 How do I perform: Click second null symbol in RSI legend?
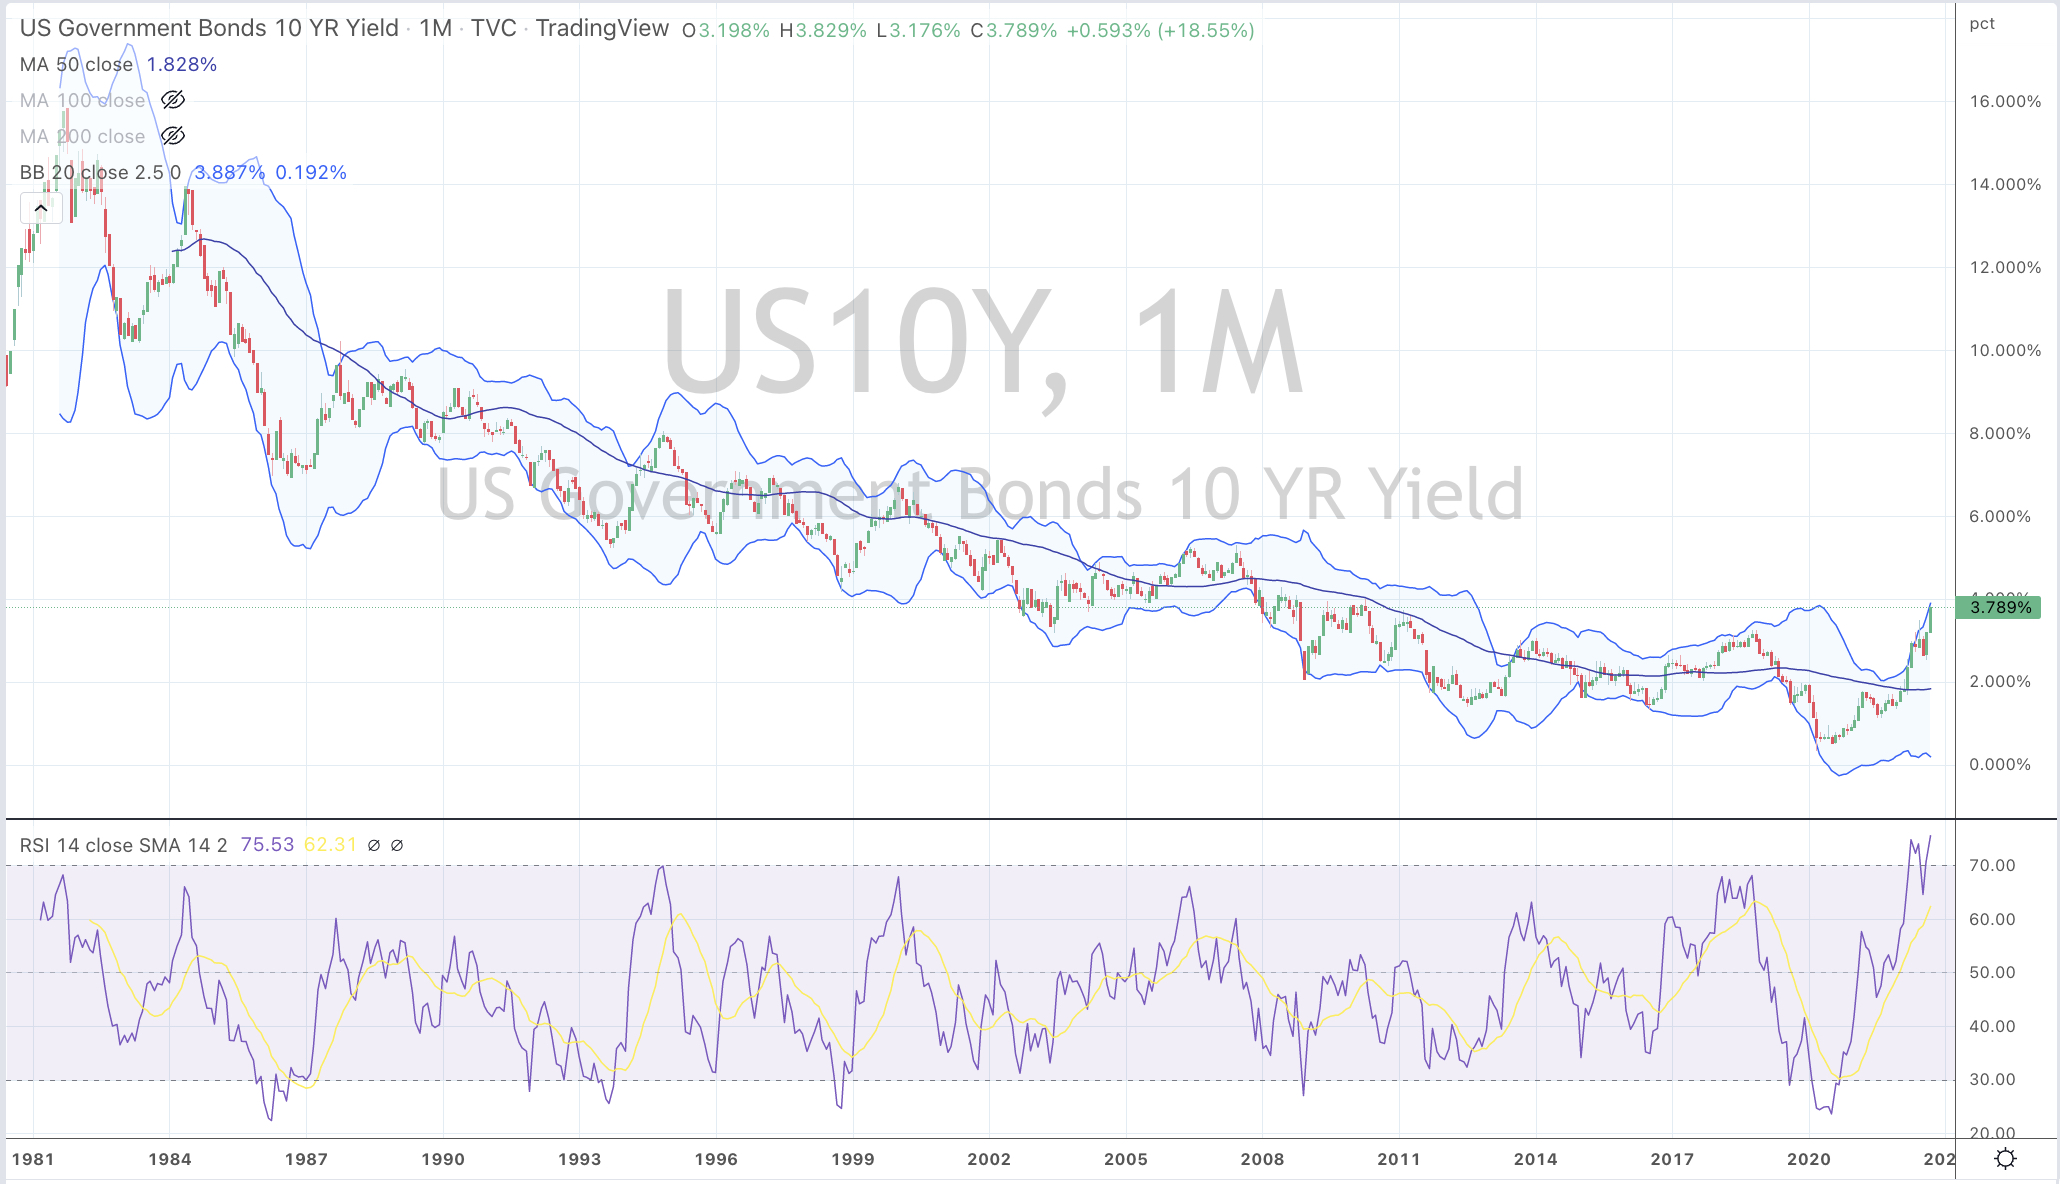(x=397, y=845)
